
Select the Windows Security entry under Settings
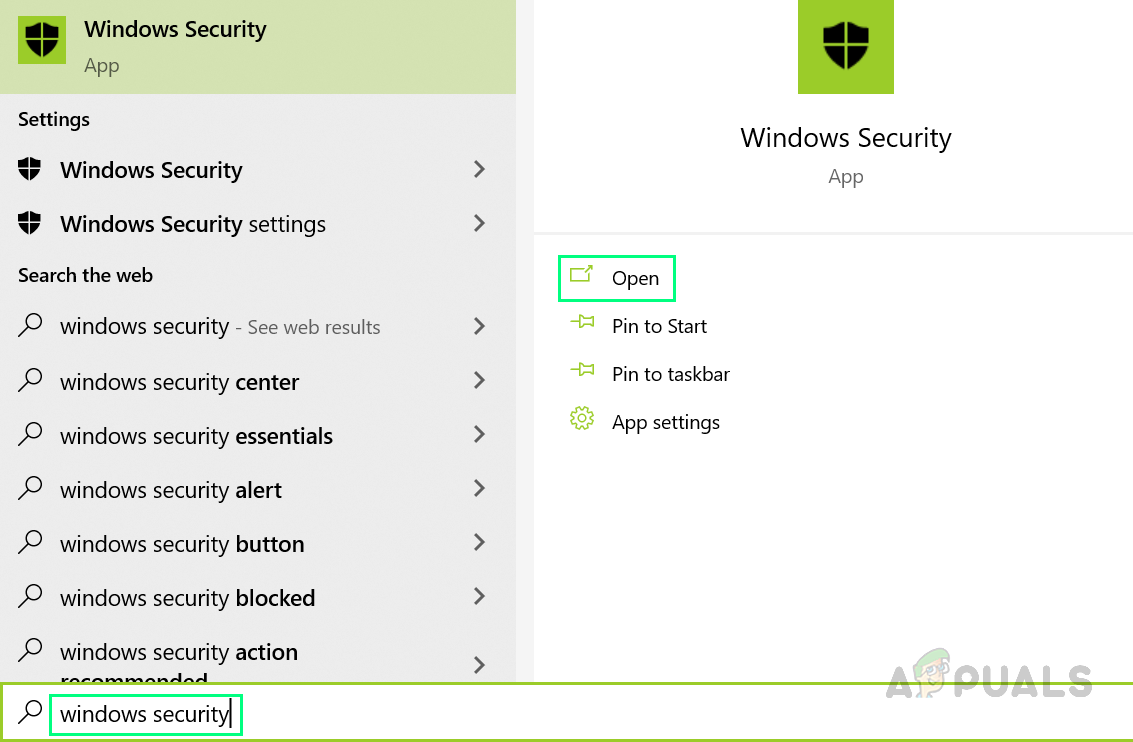pos(151,170)
